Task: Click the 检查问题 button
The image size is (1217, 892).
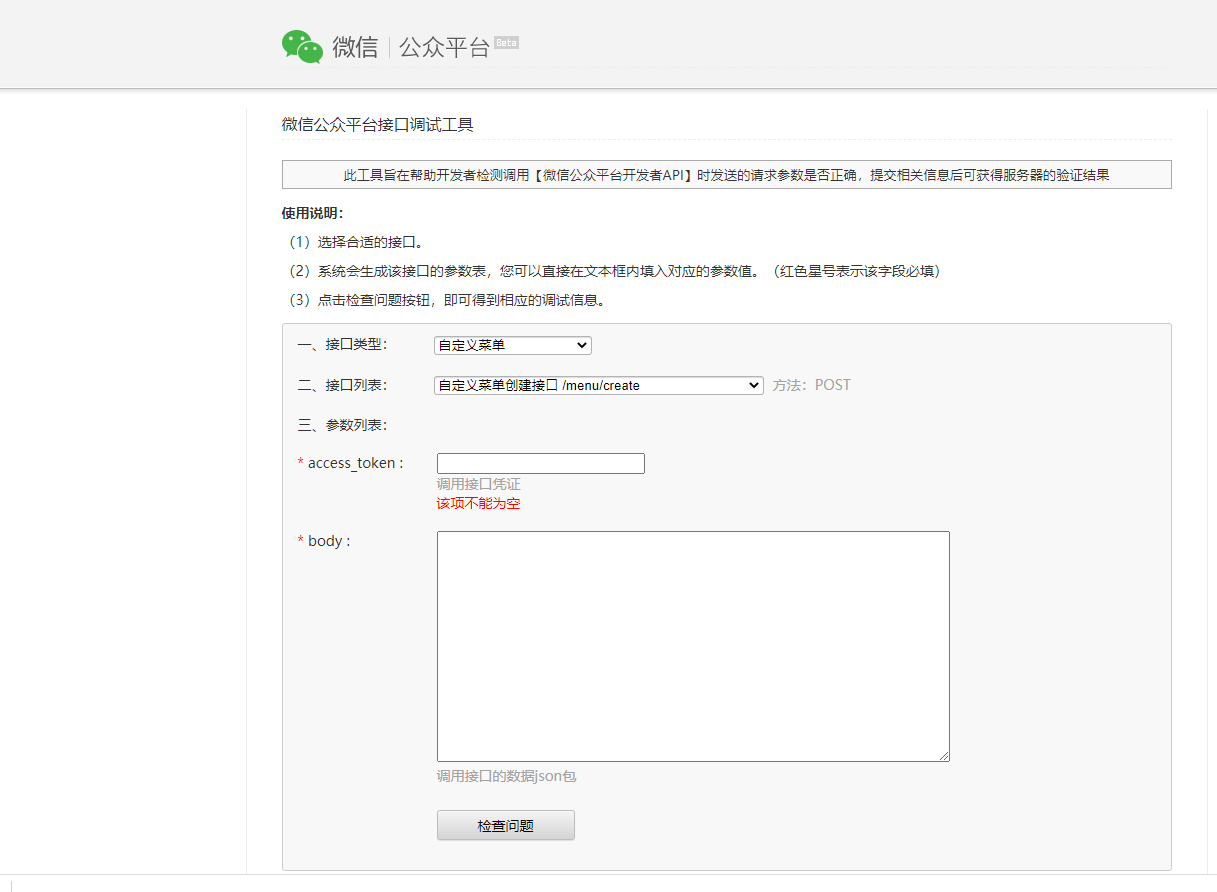Action: click(506, 825)
